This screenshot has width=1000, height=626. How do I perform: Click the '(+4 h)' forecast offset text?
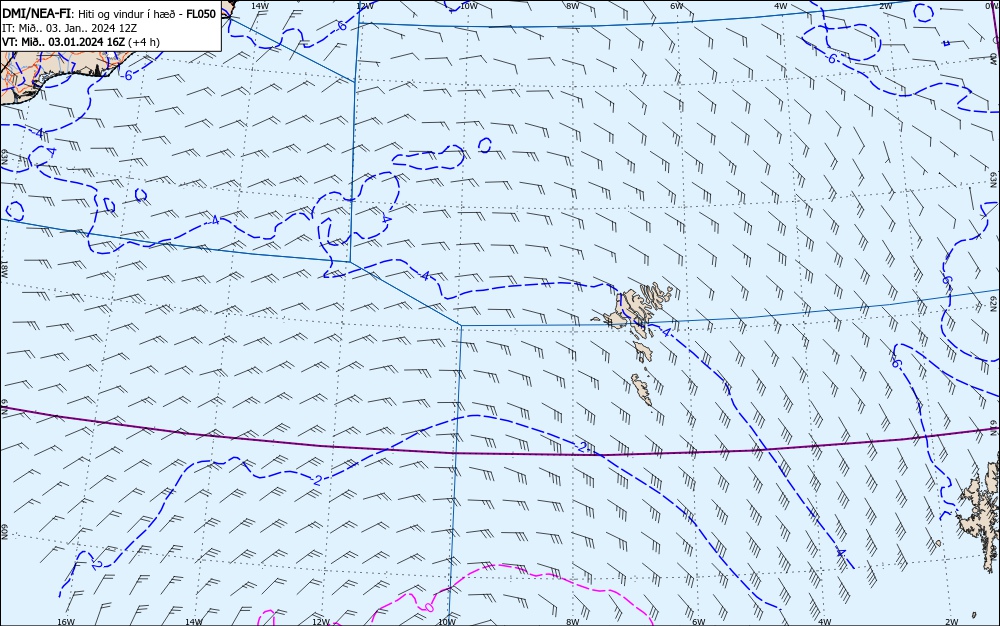pos(143,42)
